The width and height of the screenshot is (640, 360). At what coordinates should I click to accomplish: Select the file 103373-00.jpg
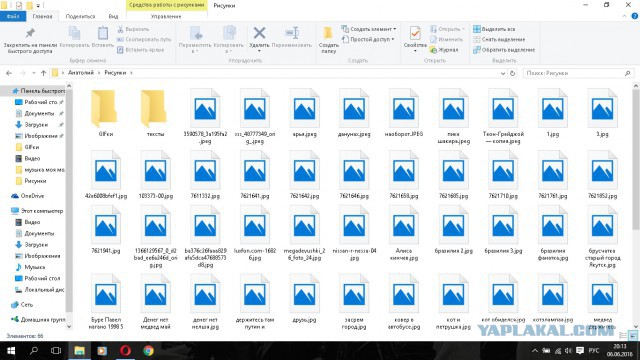click(x=155, y=175)
